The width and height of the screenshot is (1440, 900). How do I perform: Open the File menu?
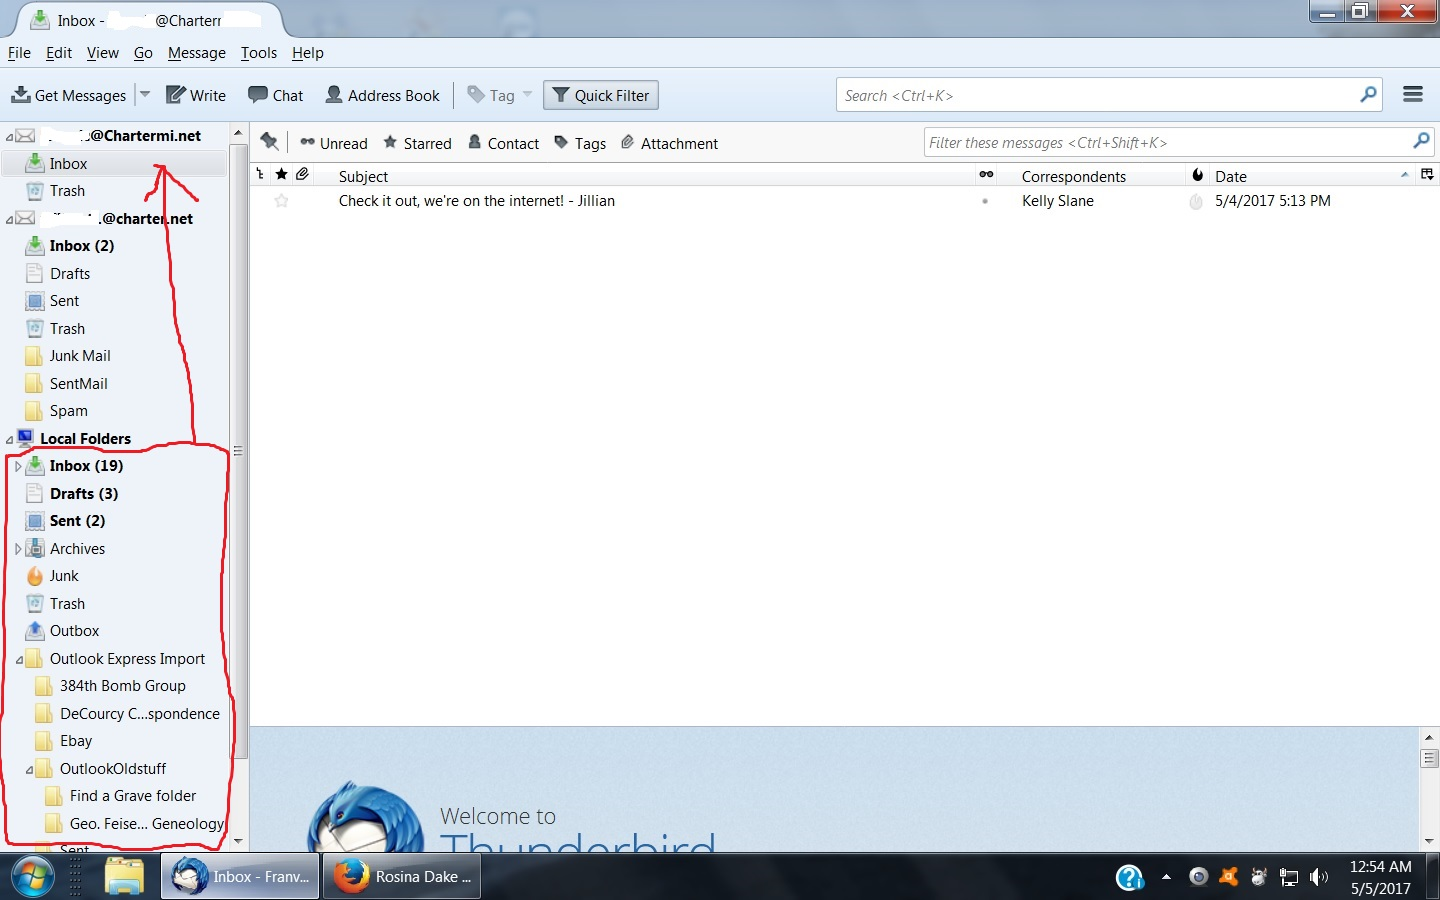click(x=19, y=53)
